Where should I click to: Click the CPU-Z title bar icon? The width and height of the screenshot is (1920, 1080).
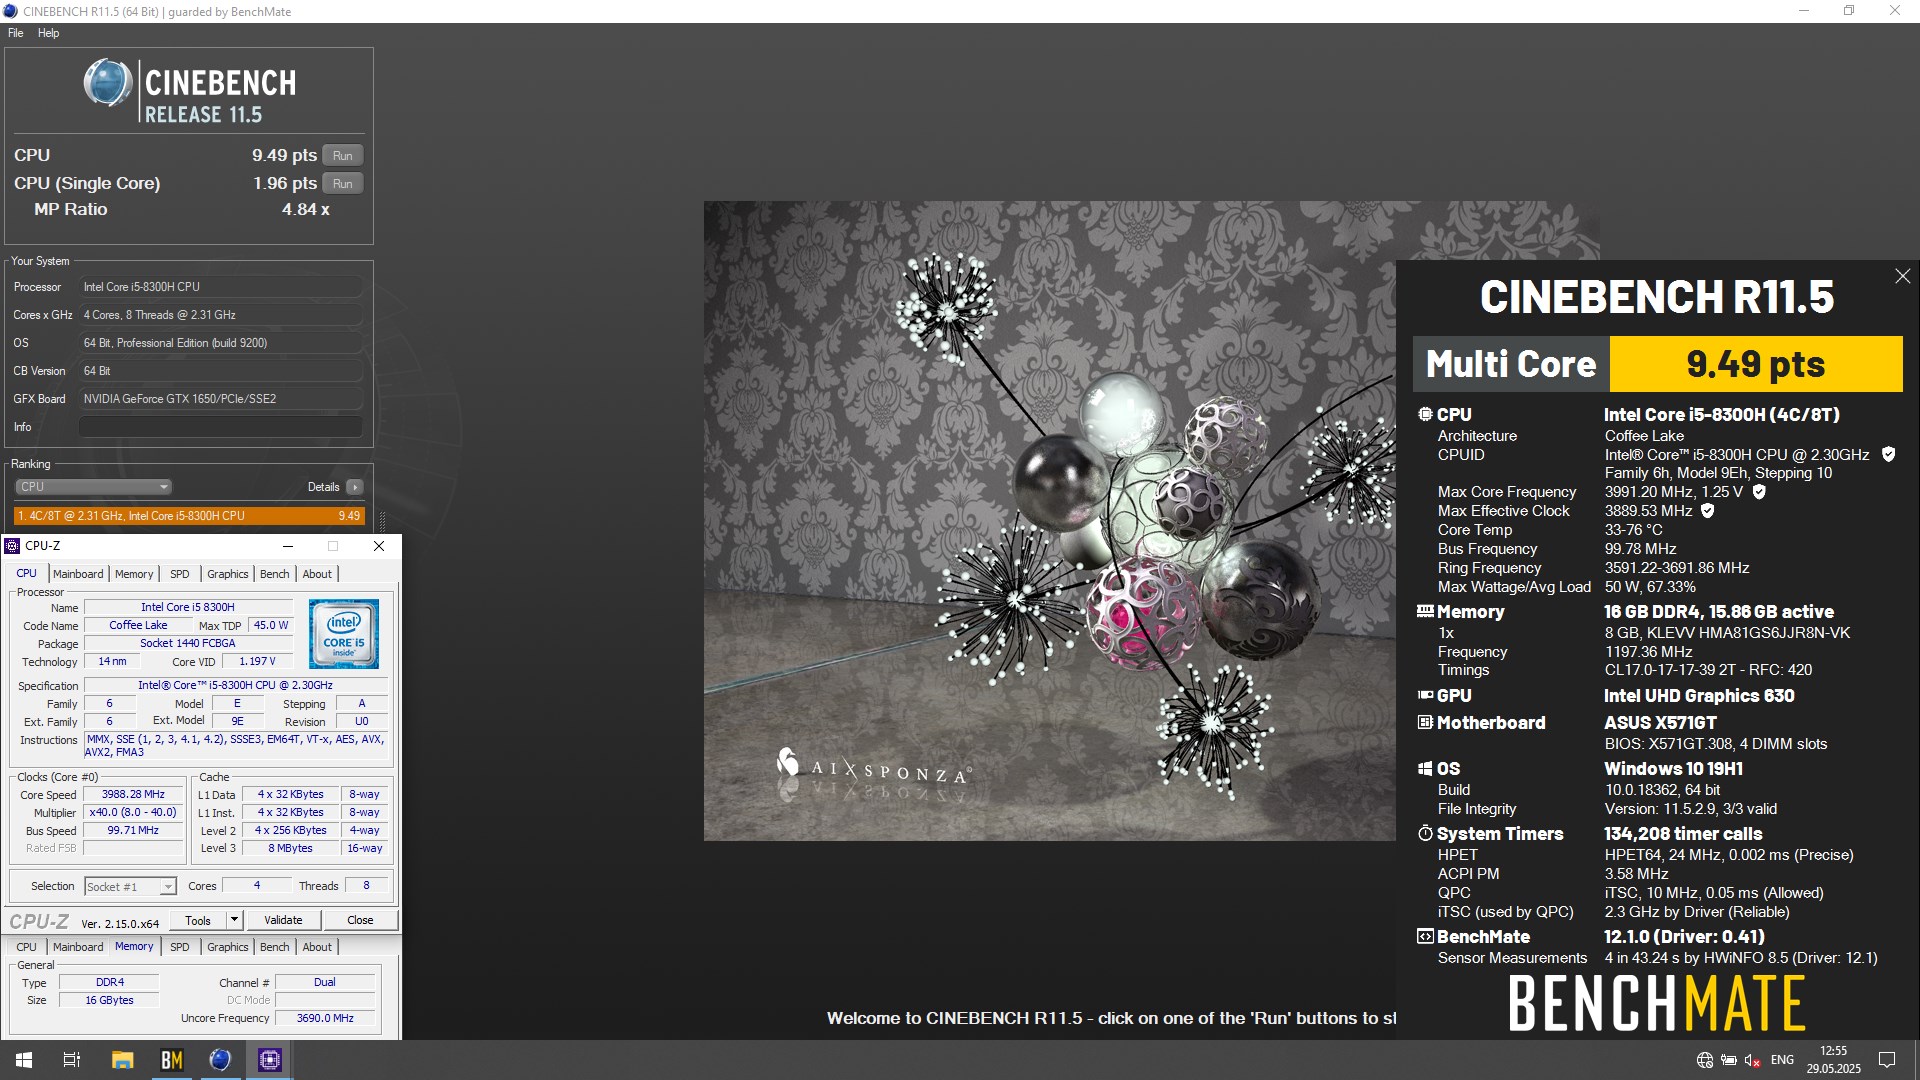point(12,546)
